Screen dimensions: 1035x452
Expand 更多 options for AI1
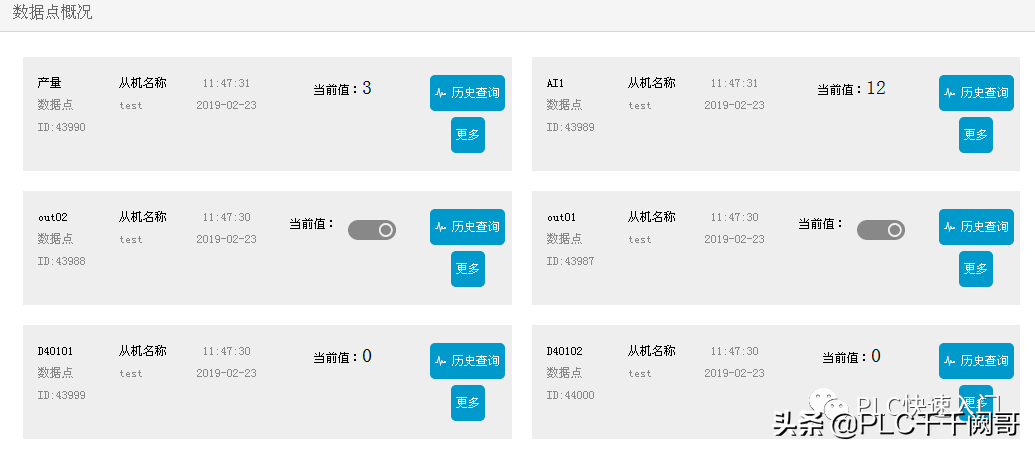(x=976, y=135)
